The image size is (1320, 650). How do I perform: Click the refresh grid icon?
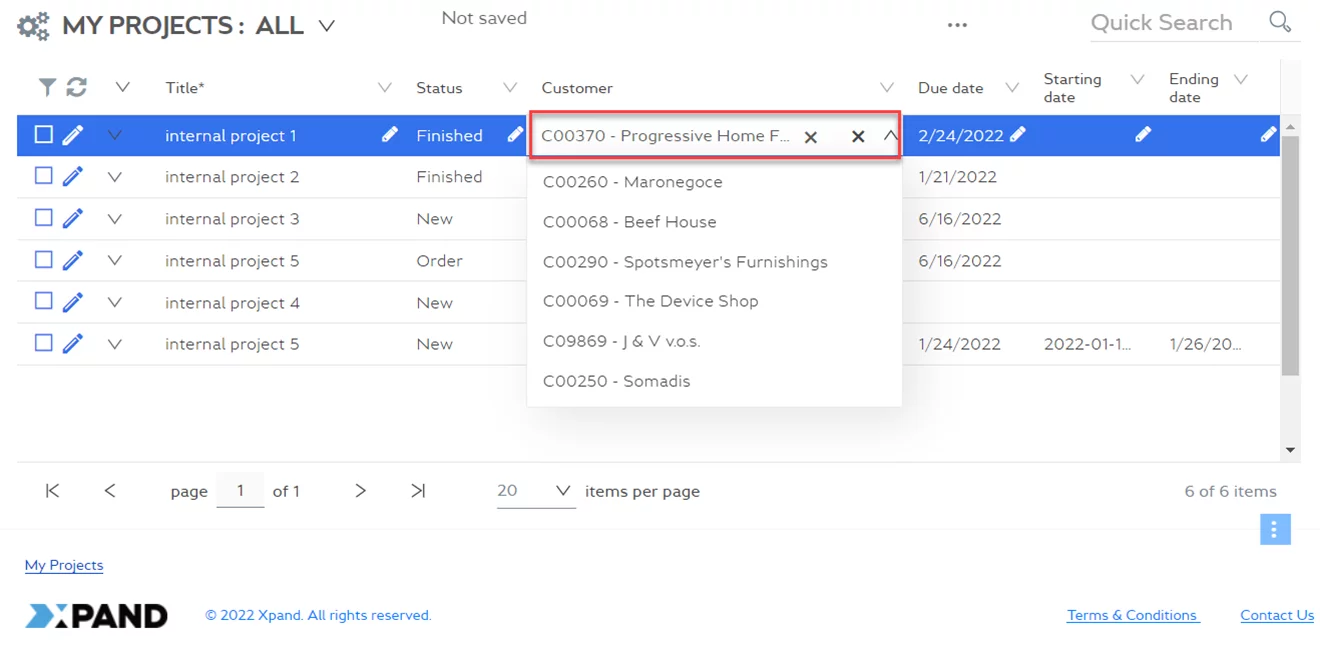pos(76,88)
